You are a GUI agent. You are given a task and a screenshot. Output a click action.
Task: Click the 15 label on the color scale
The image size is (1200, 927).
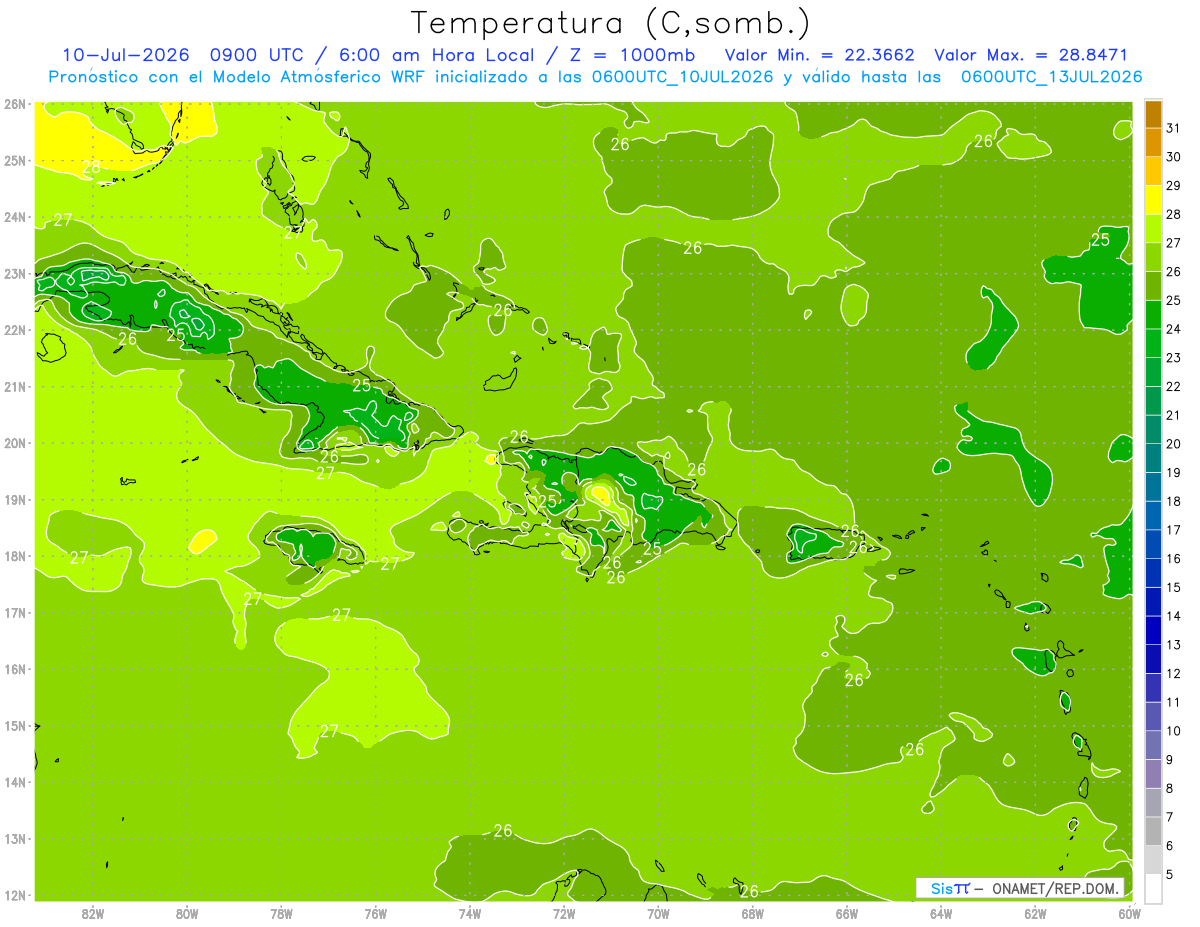pyautogui.click(x=1173, y=587)
